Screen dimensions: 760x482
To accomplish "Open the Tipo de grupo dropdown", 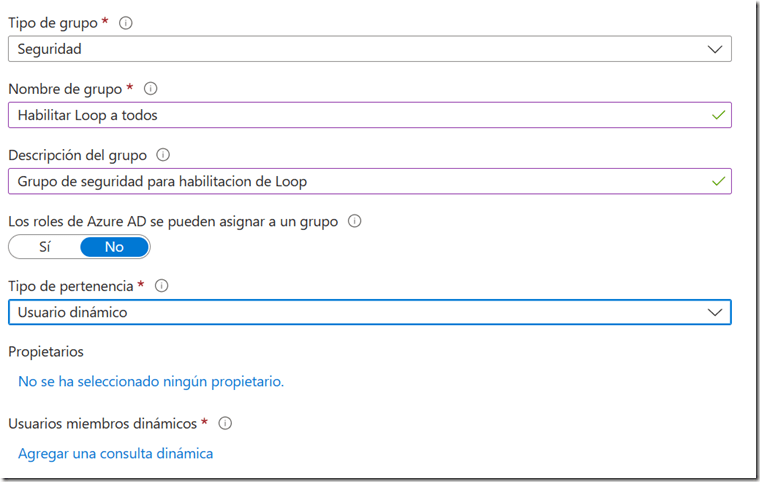I will click(x=369, y=49).
